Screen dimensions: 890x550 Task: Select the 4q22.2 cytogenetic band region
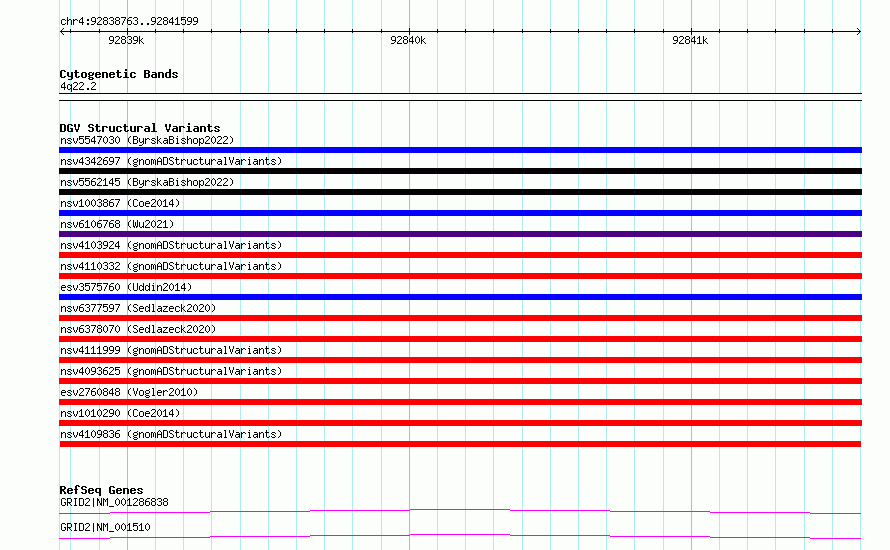click(x=460, y=97)
